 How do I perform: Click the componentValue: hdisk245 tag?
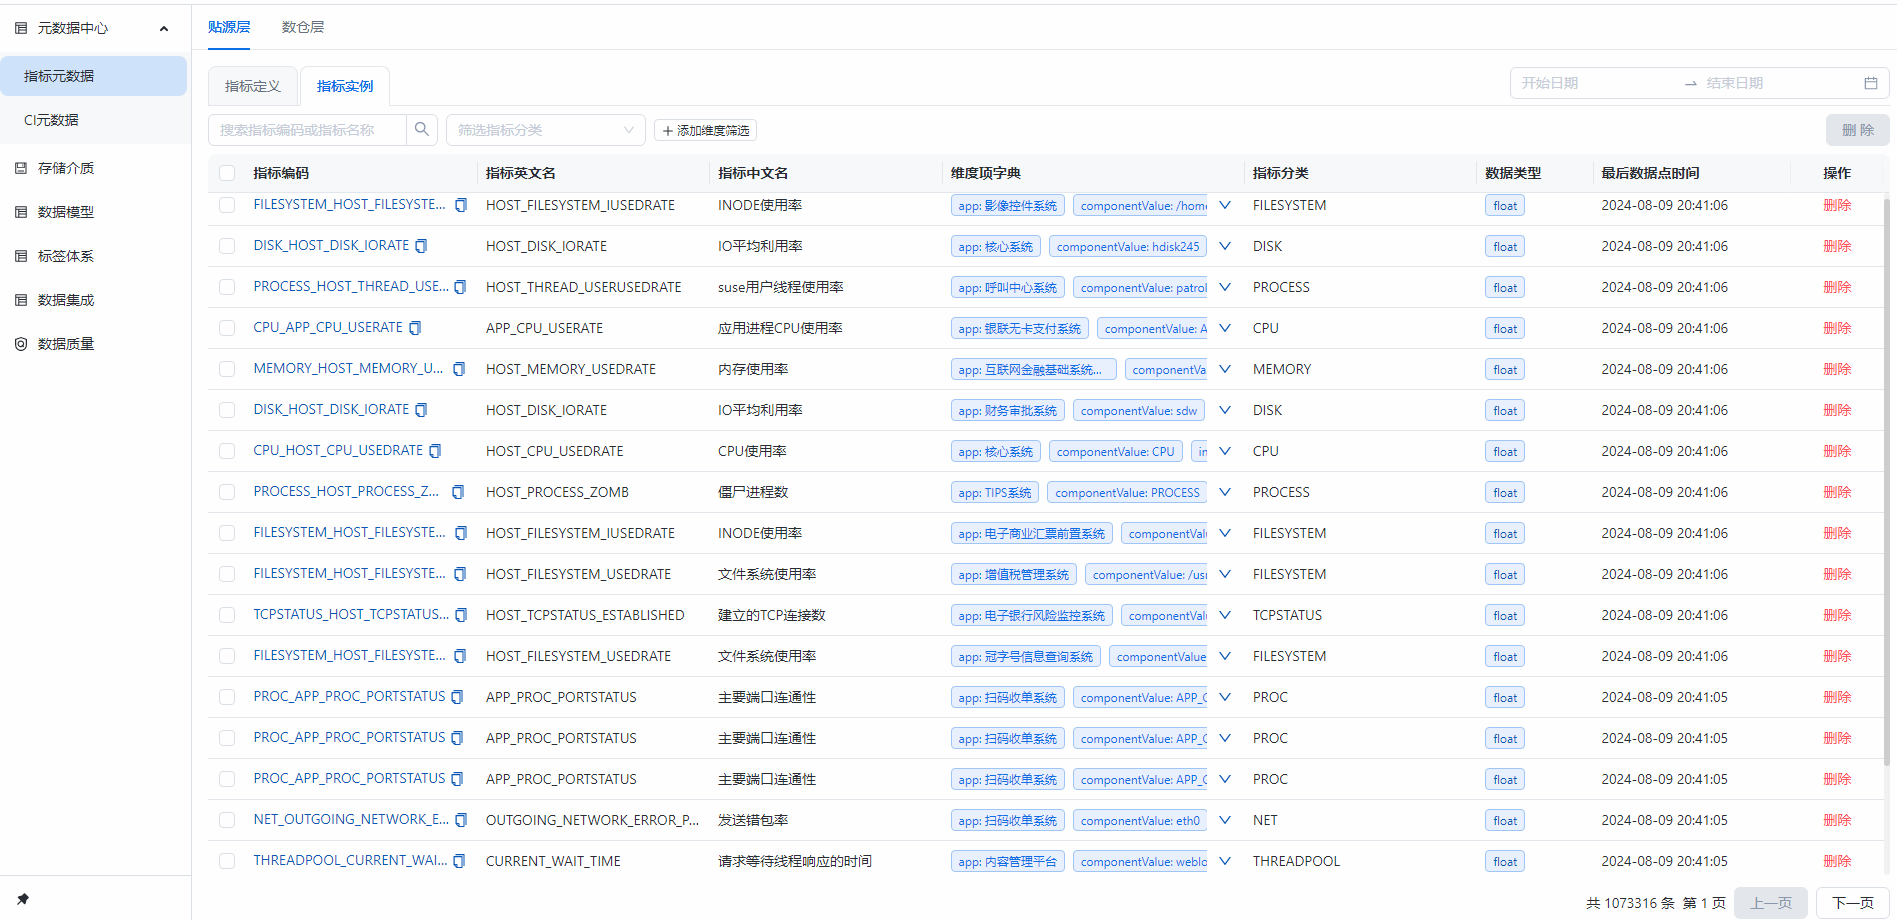tap(1128, 246)
